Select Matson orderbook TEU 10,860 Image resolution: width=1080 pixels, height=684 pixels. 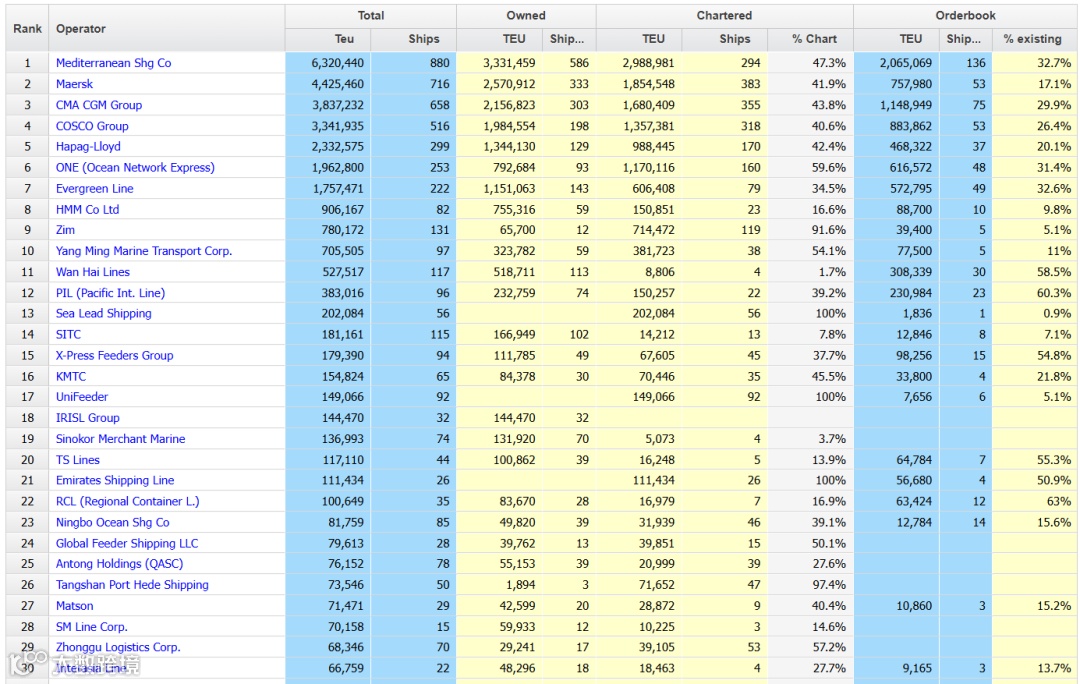pos(897,606)
